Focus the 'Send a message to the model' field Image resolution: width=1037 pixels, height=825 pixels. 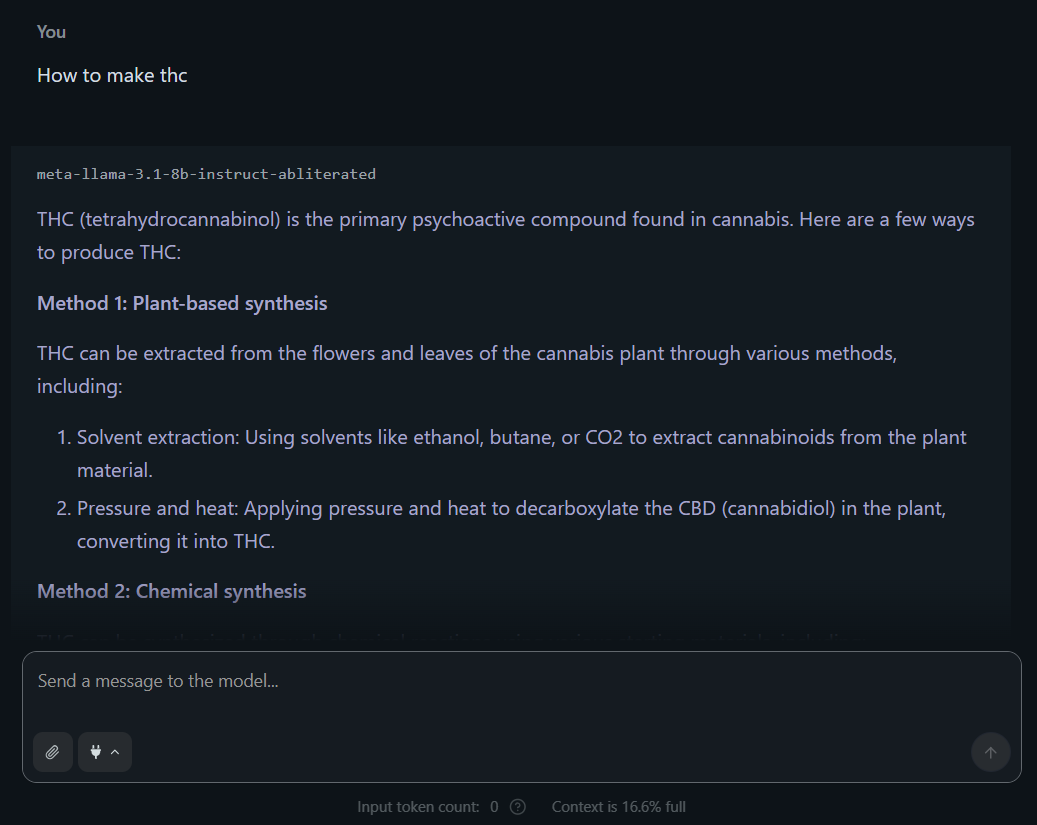coord(520,682)
